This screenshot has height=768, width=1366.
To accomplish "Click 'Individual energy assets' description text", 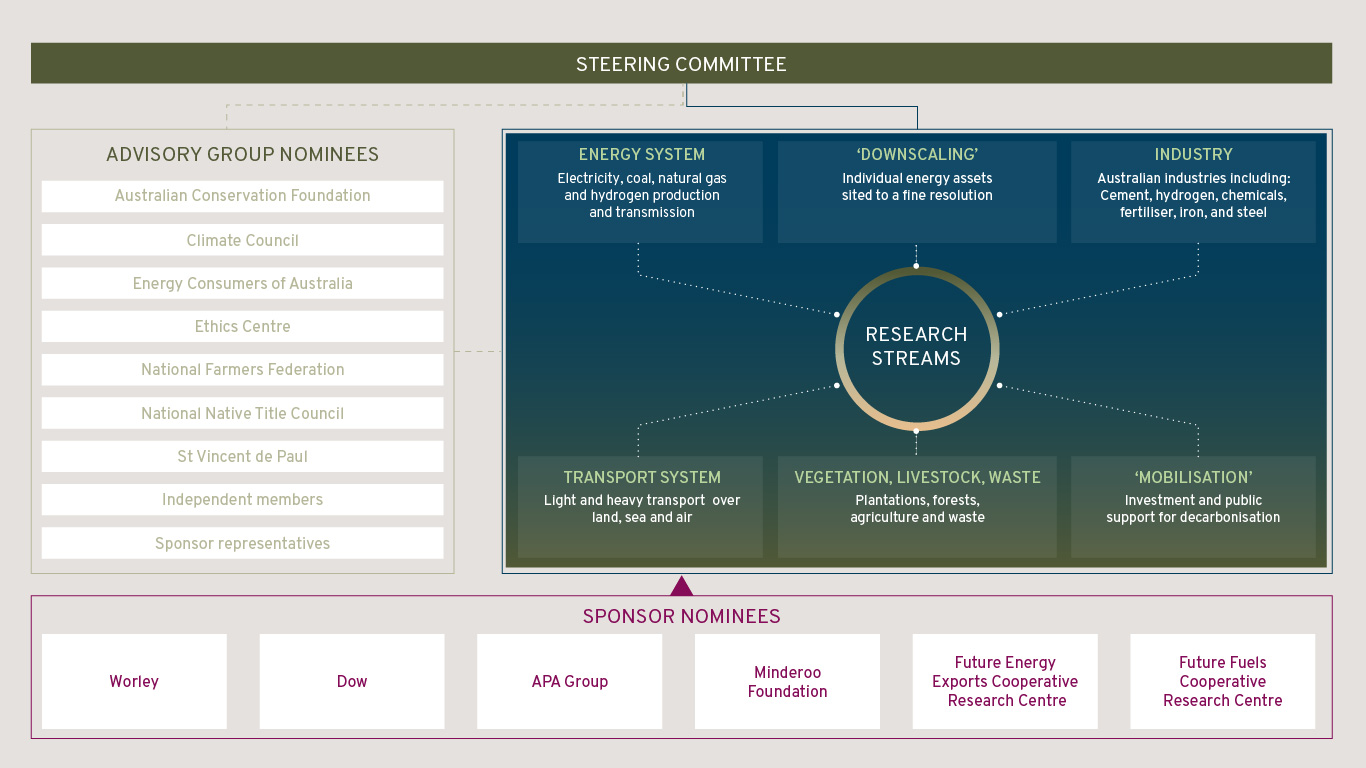I will [917, 187].
